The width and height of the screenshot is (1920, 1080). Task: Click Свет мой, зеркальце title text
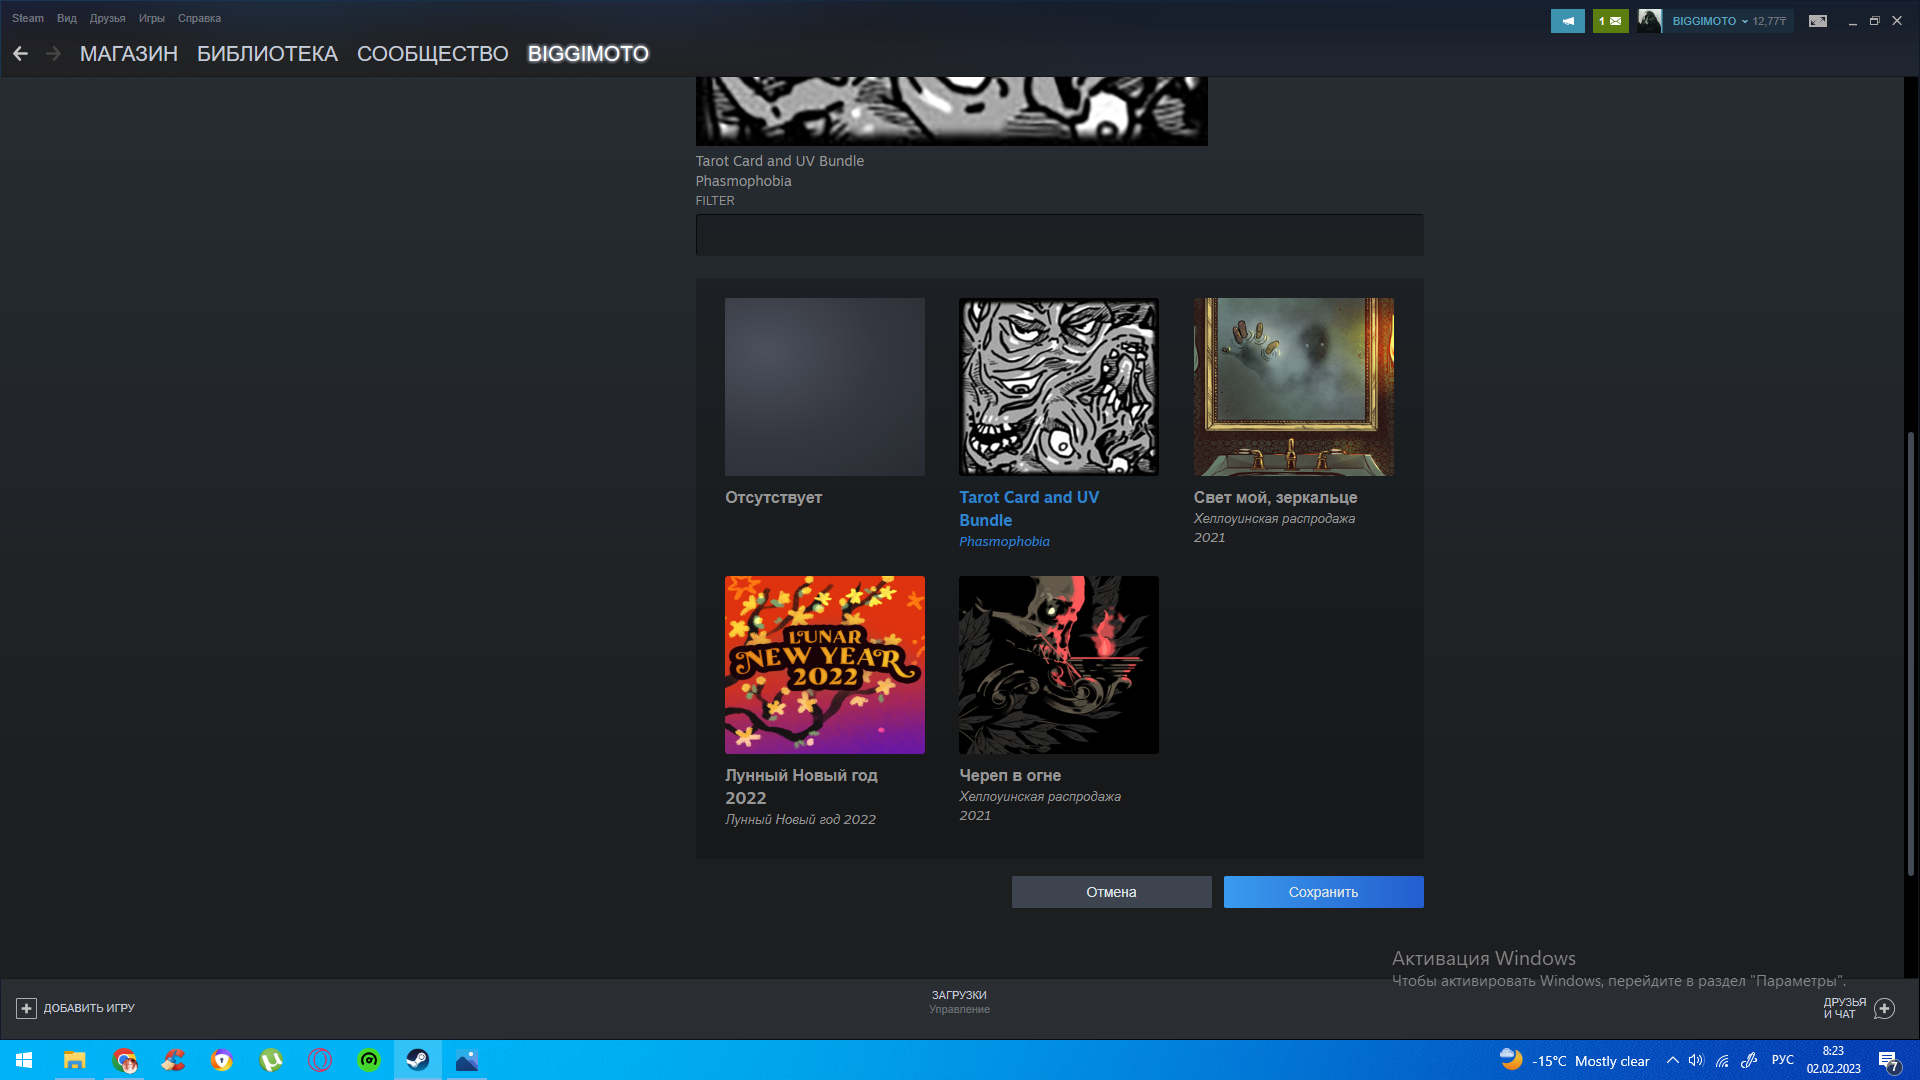[x=1275, y=497]
